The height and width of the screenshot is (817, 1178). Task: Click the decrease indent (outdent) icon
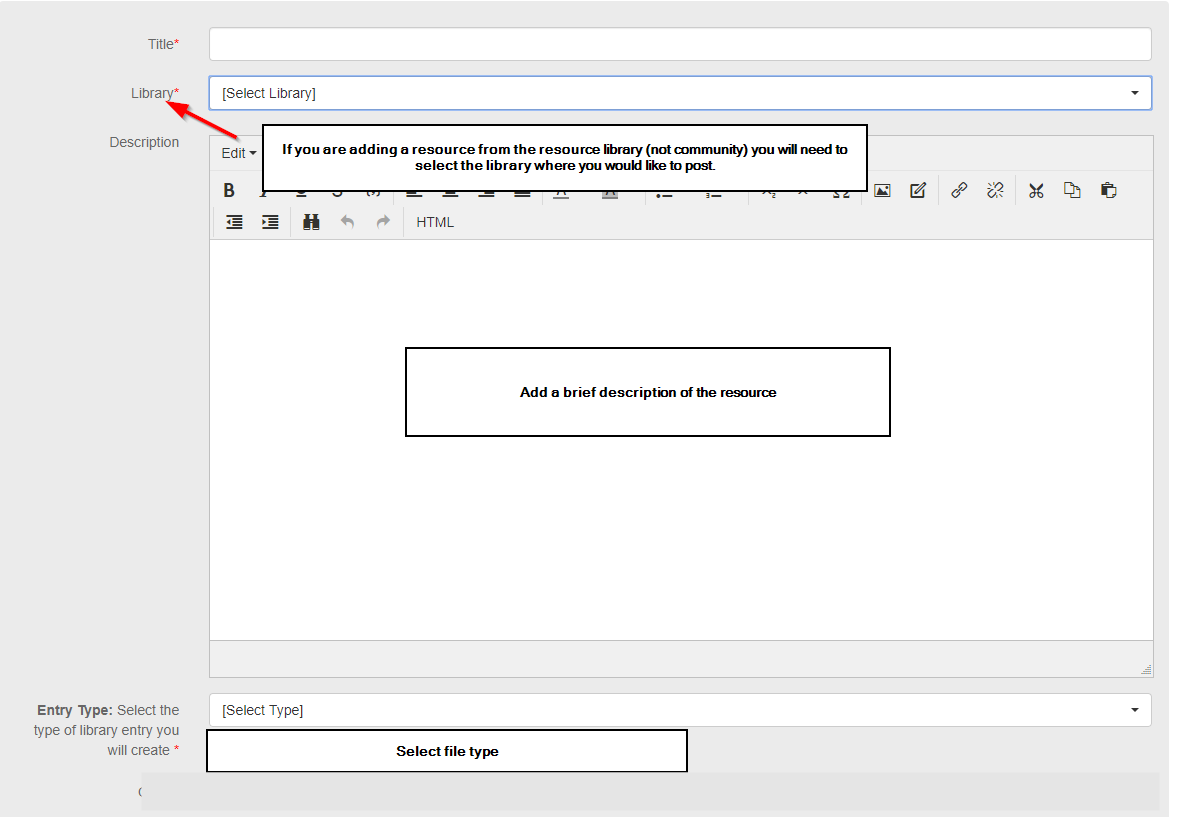(234, 222)
